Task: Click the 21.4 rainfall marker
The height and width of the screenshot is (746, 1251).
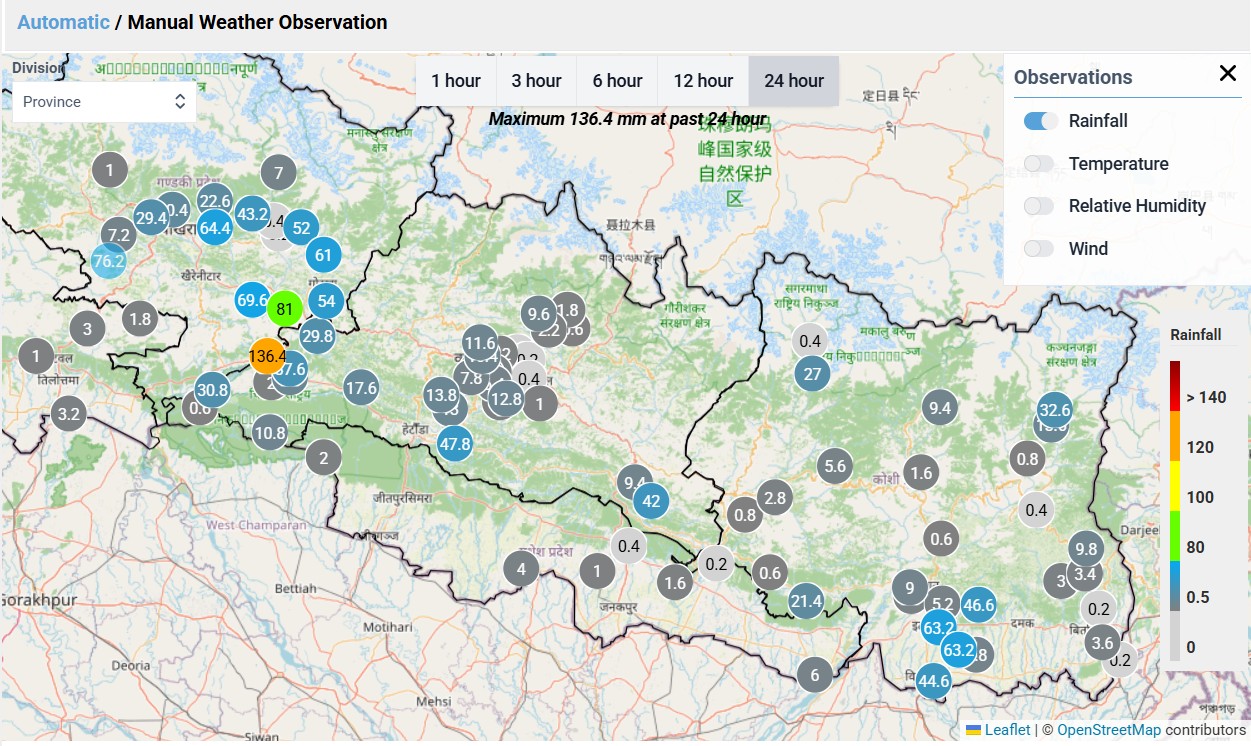Action: coord(806,601)
